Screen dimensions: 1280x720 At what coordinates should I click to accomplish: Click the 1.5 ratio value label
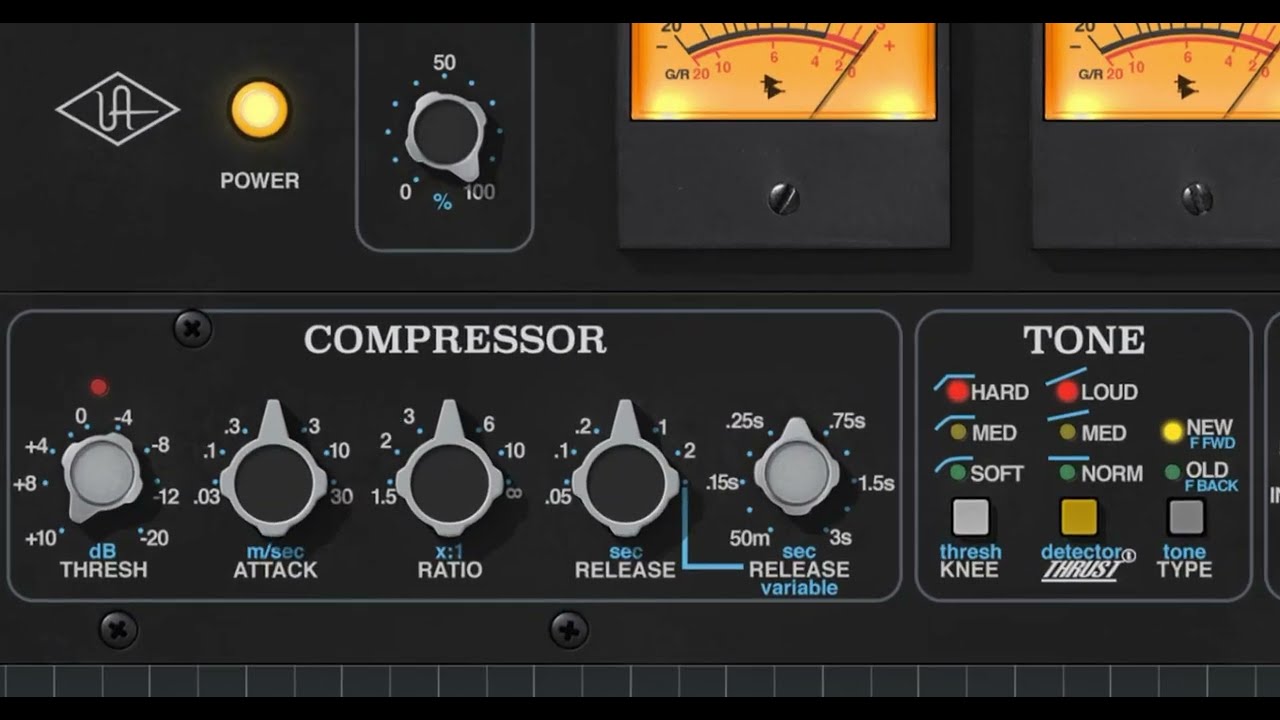383,497
